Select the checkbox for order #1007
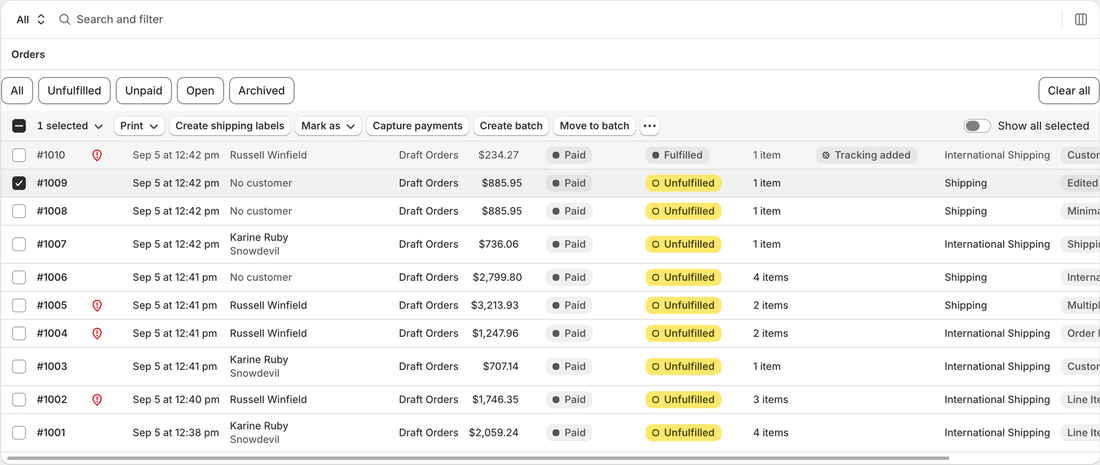 (19, 244)
